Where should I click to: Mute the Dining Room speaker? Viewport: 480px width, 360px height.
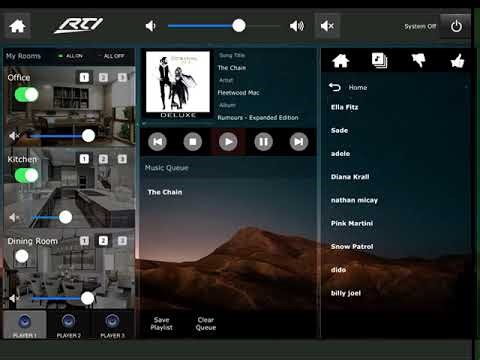tap(14, 298)
